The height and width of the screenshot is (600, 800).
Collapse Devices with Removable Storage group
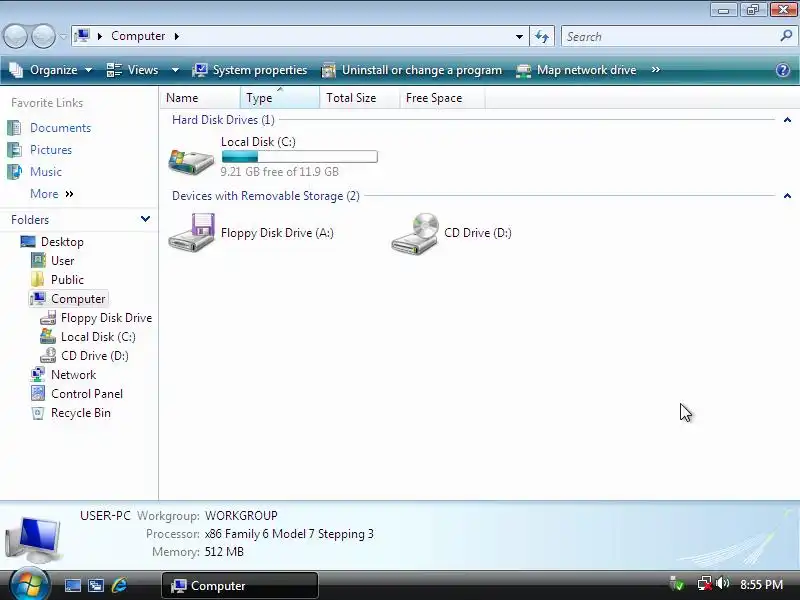[x=787, y=196]
